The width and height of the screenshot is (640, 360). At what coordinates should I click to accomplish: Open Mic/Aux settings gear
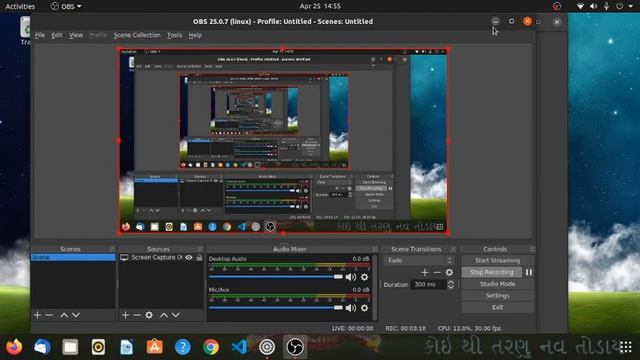[364, 308]
